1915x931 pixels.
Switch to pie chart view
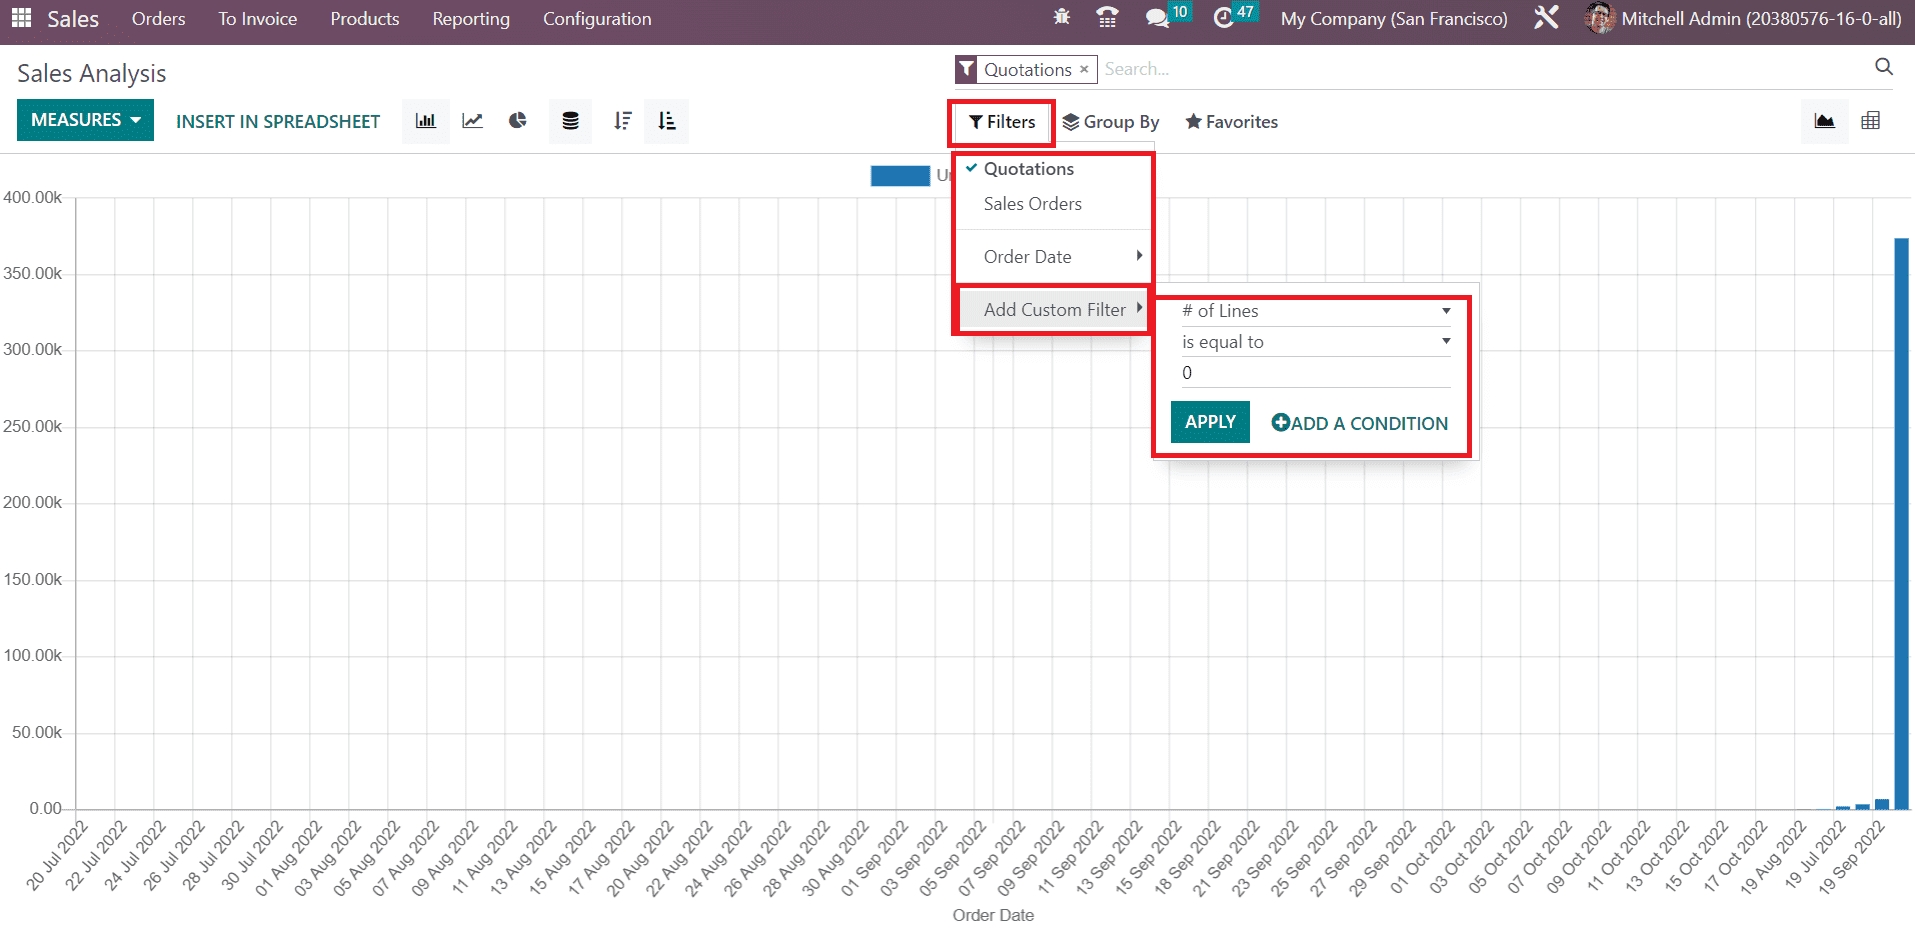tap(517, 121)
